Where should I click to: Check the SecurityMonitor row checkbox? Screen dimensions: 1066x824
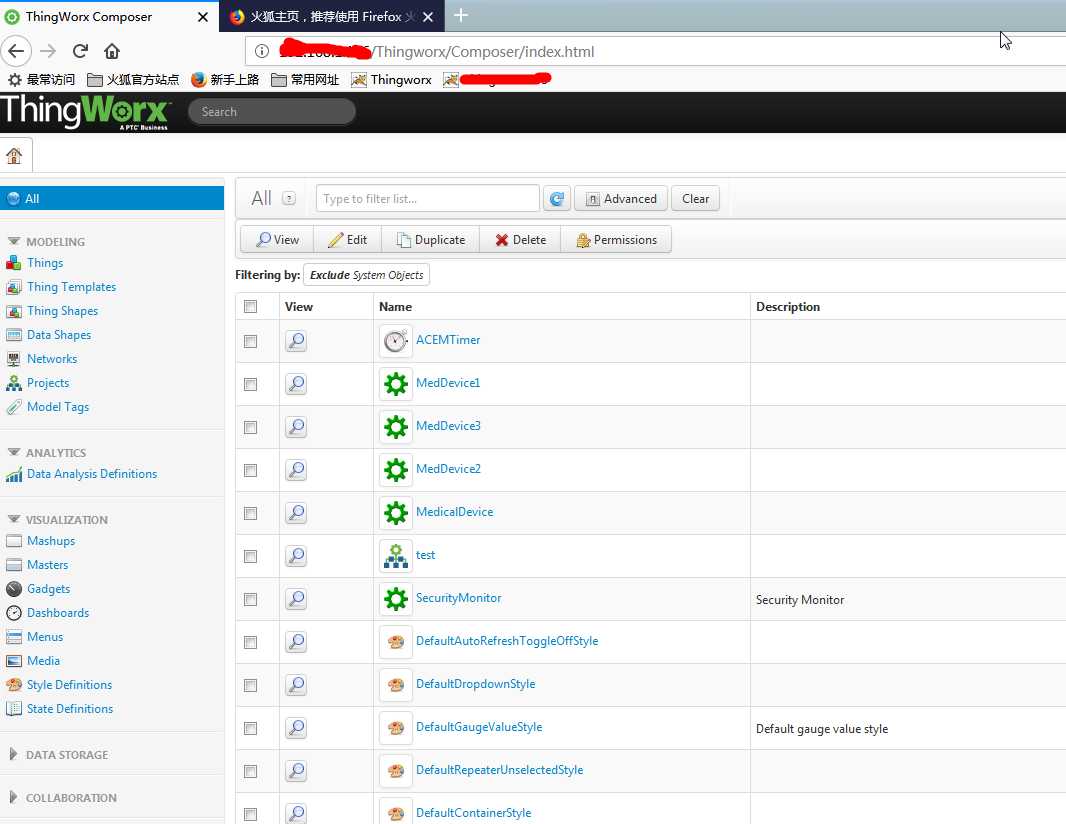[x=251, y=599]
